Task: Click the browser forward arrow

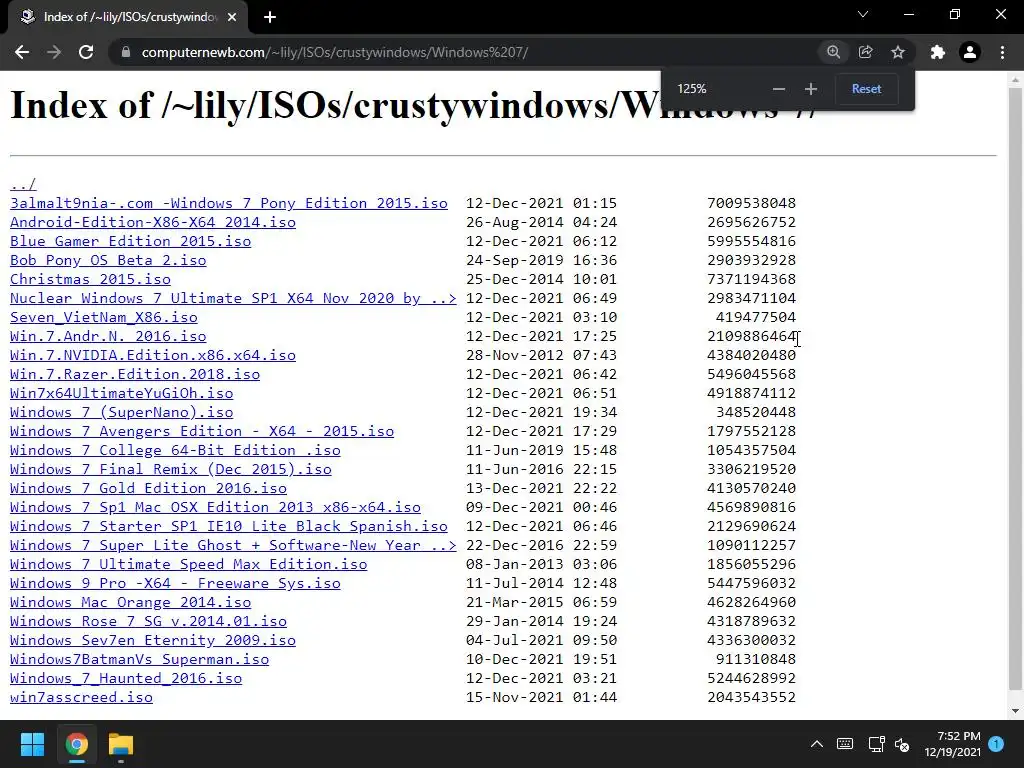Action: click(x=54, y=52)
